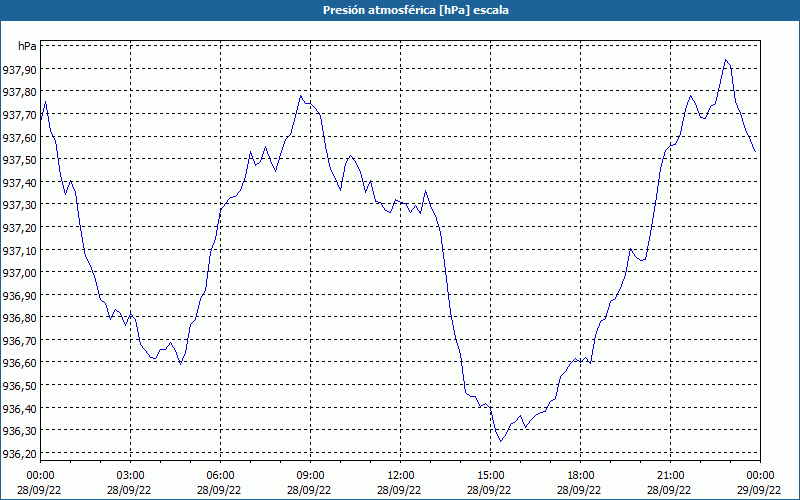Click the 12:00 time label on X axis
This screenshot has height=500, width=800.
401,476
